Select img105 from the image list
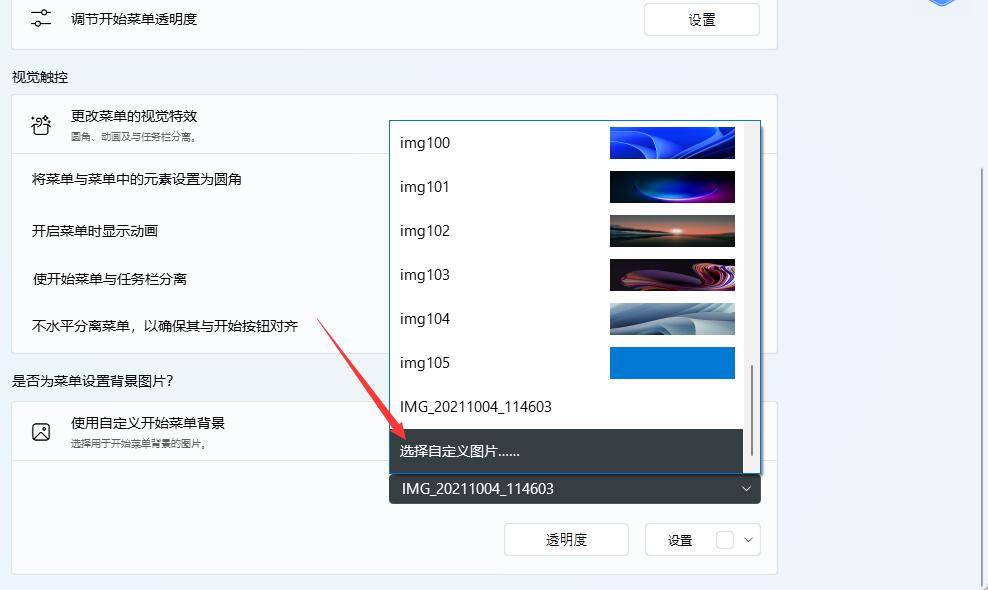This screenshot has height=590, width=988. point(566,363)
